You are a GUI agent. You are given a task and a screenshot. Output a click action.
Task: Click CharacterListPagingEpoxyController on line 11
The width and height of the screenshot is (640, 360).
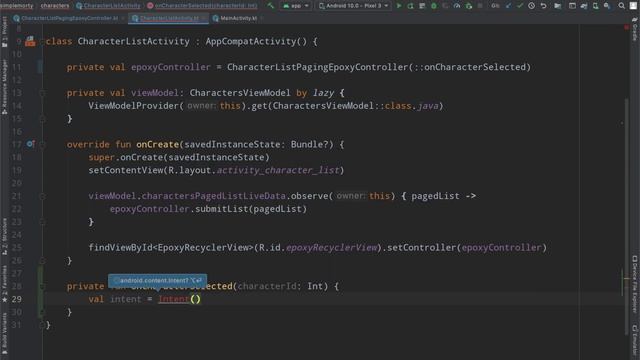click(x=317, y=67)
